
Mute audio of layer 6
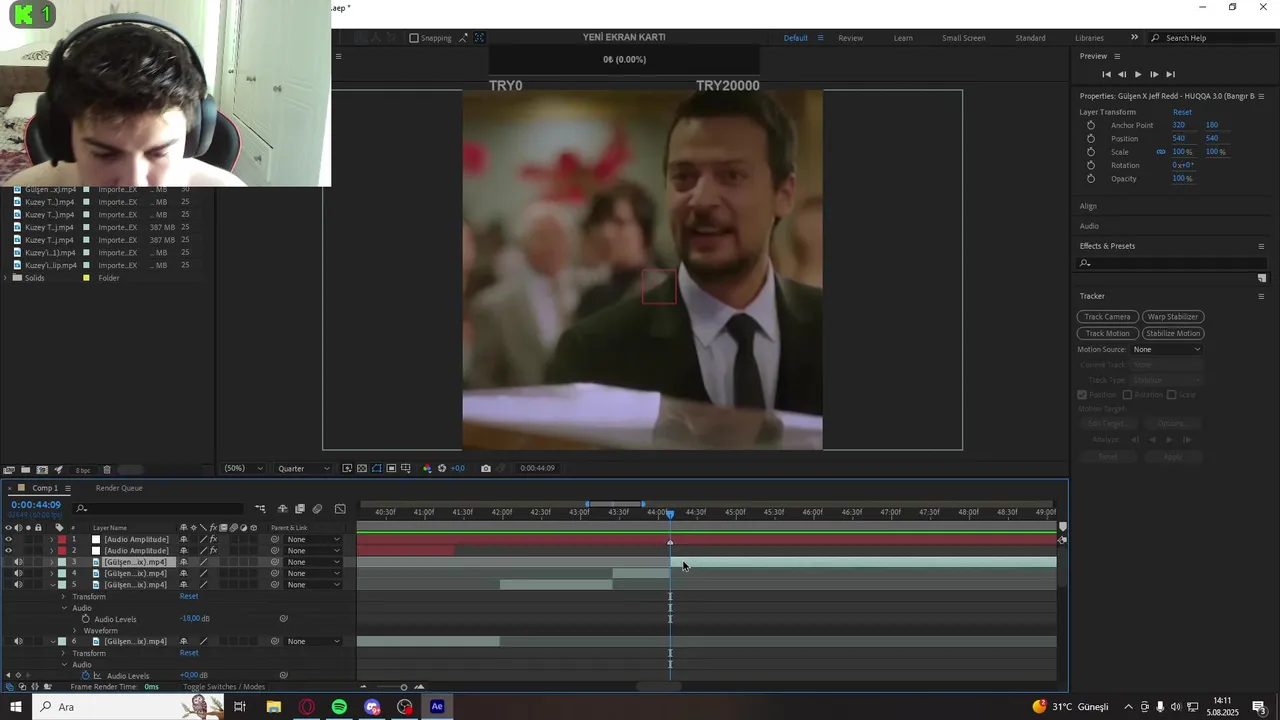18,642
